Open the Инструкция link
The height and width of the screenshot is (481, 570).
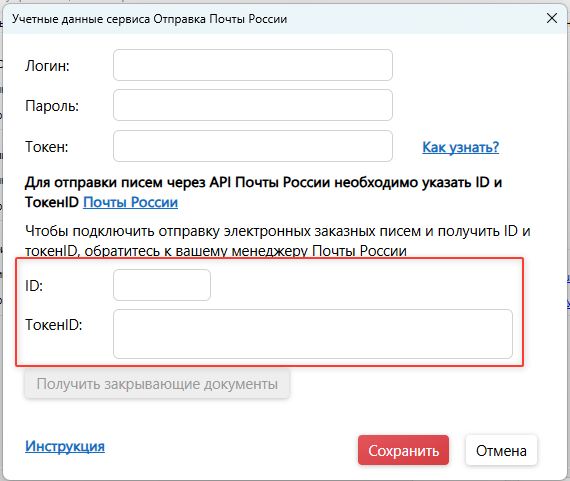[x=65, y=446]
